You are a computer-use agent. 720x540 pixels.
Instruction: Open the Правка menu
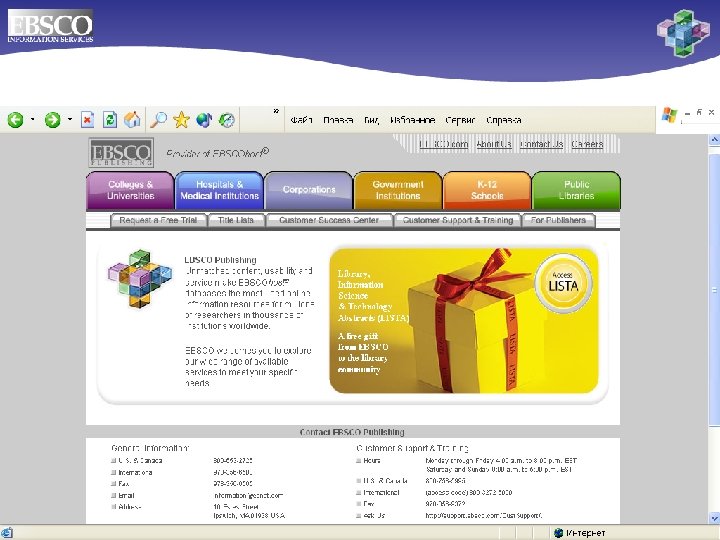[338, 120]
